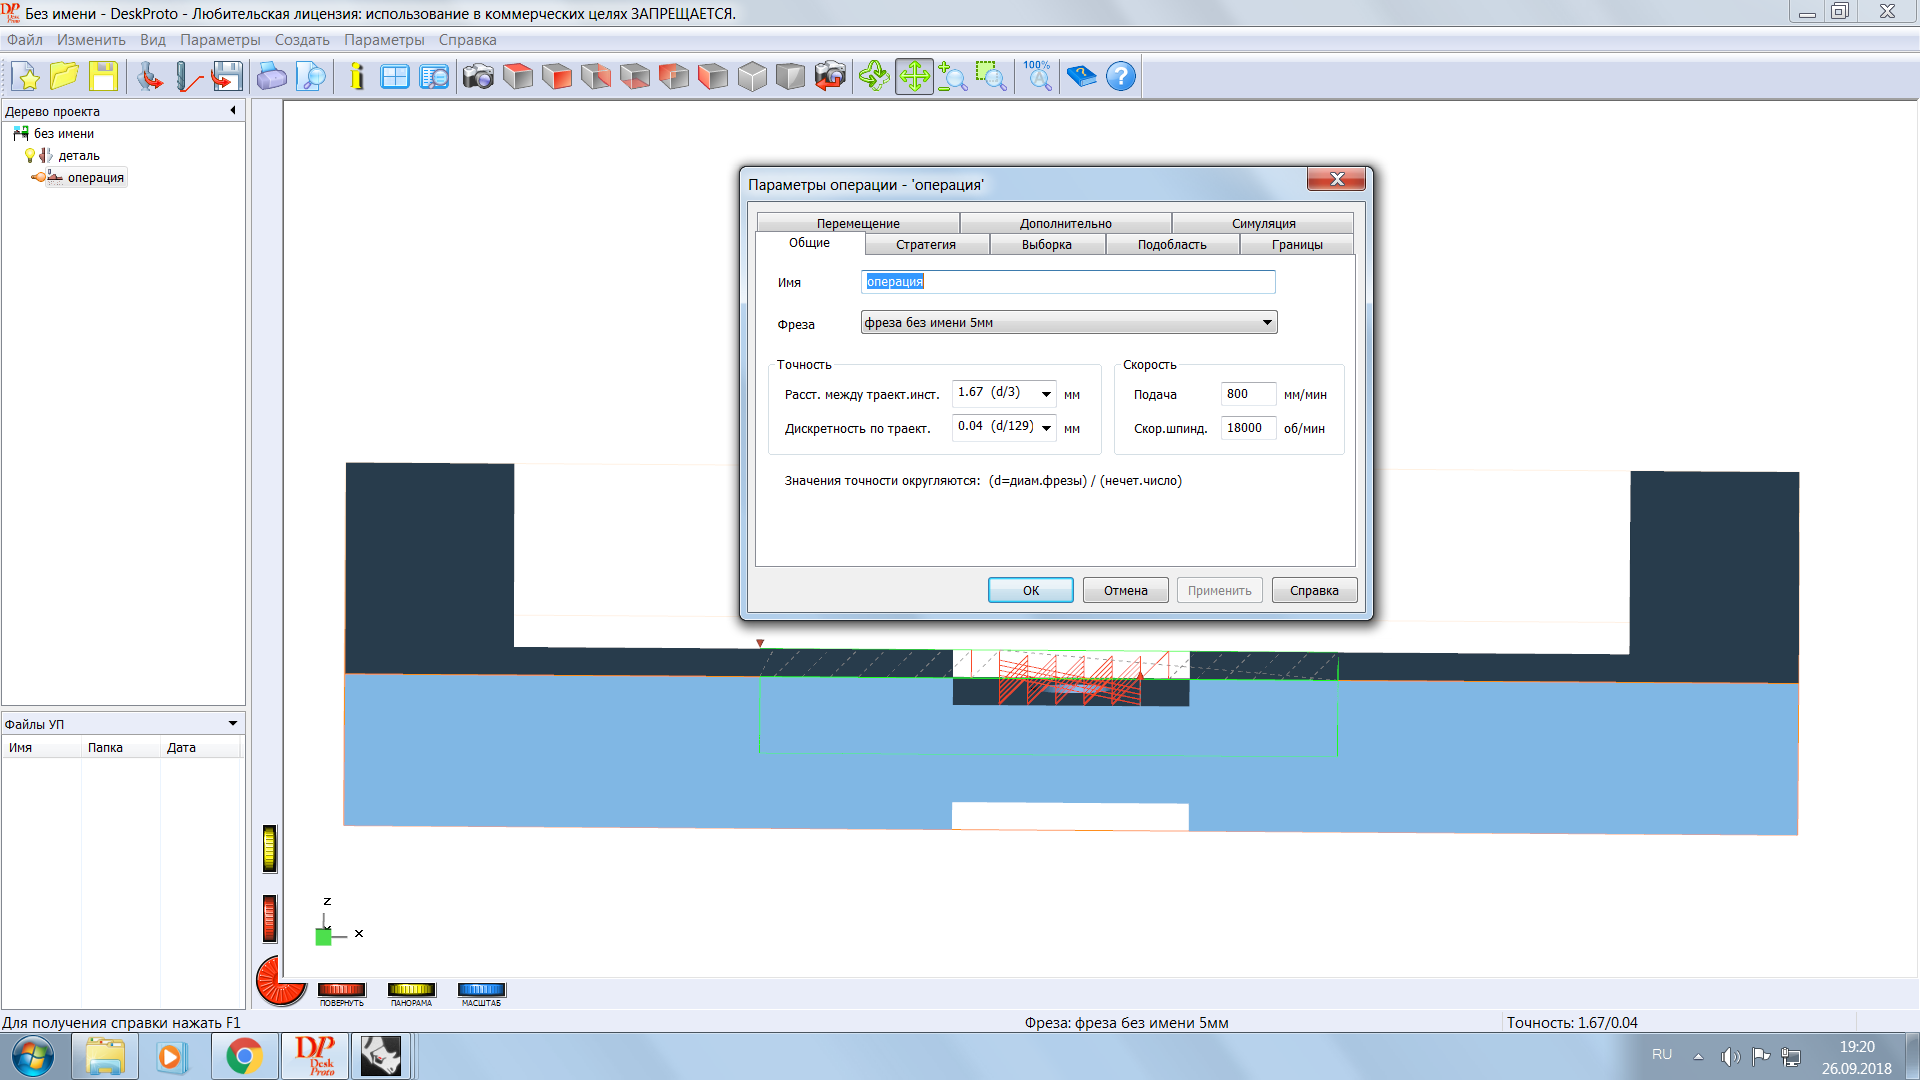Click the red rotate thumbwheel at bottom
The image size is (1920, 1080).
tap(341, 990)
